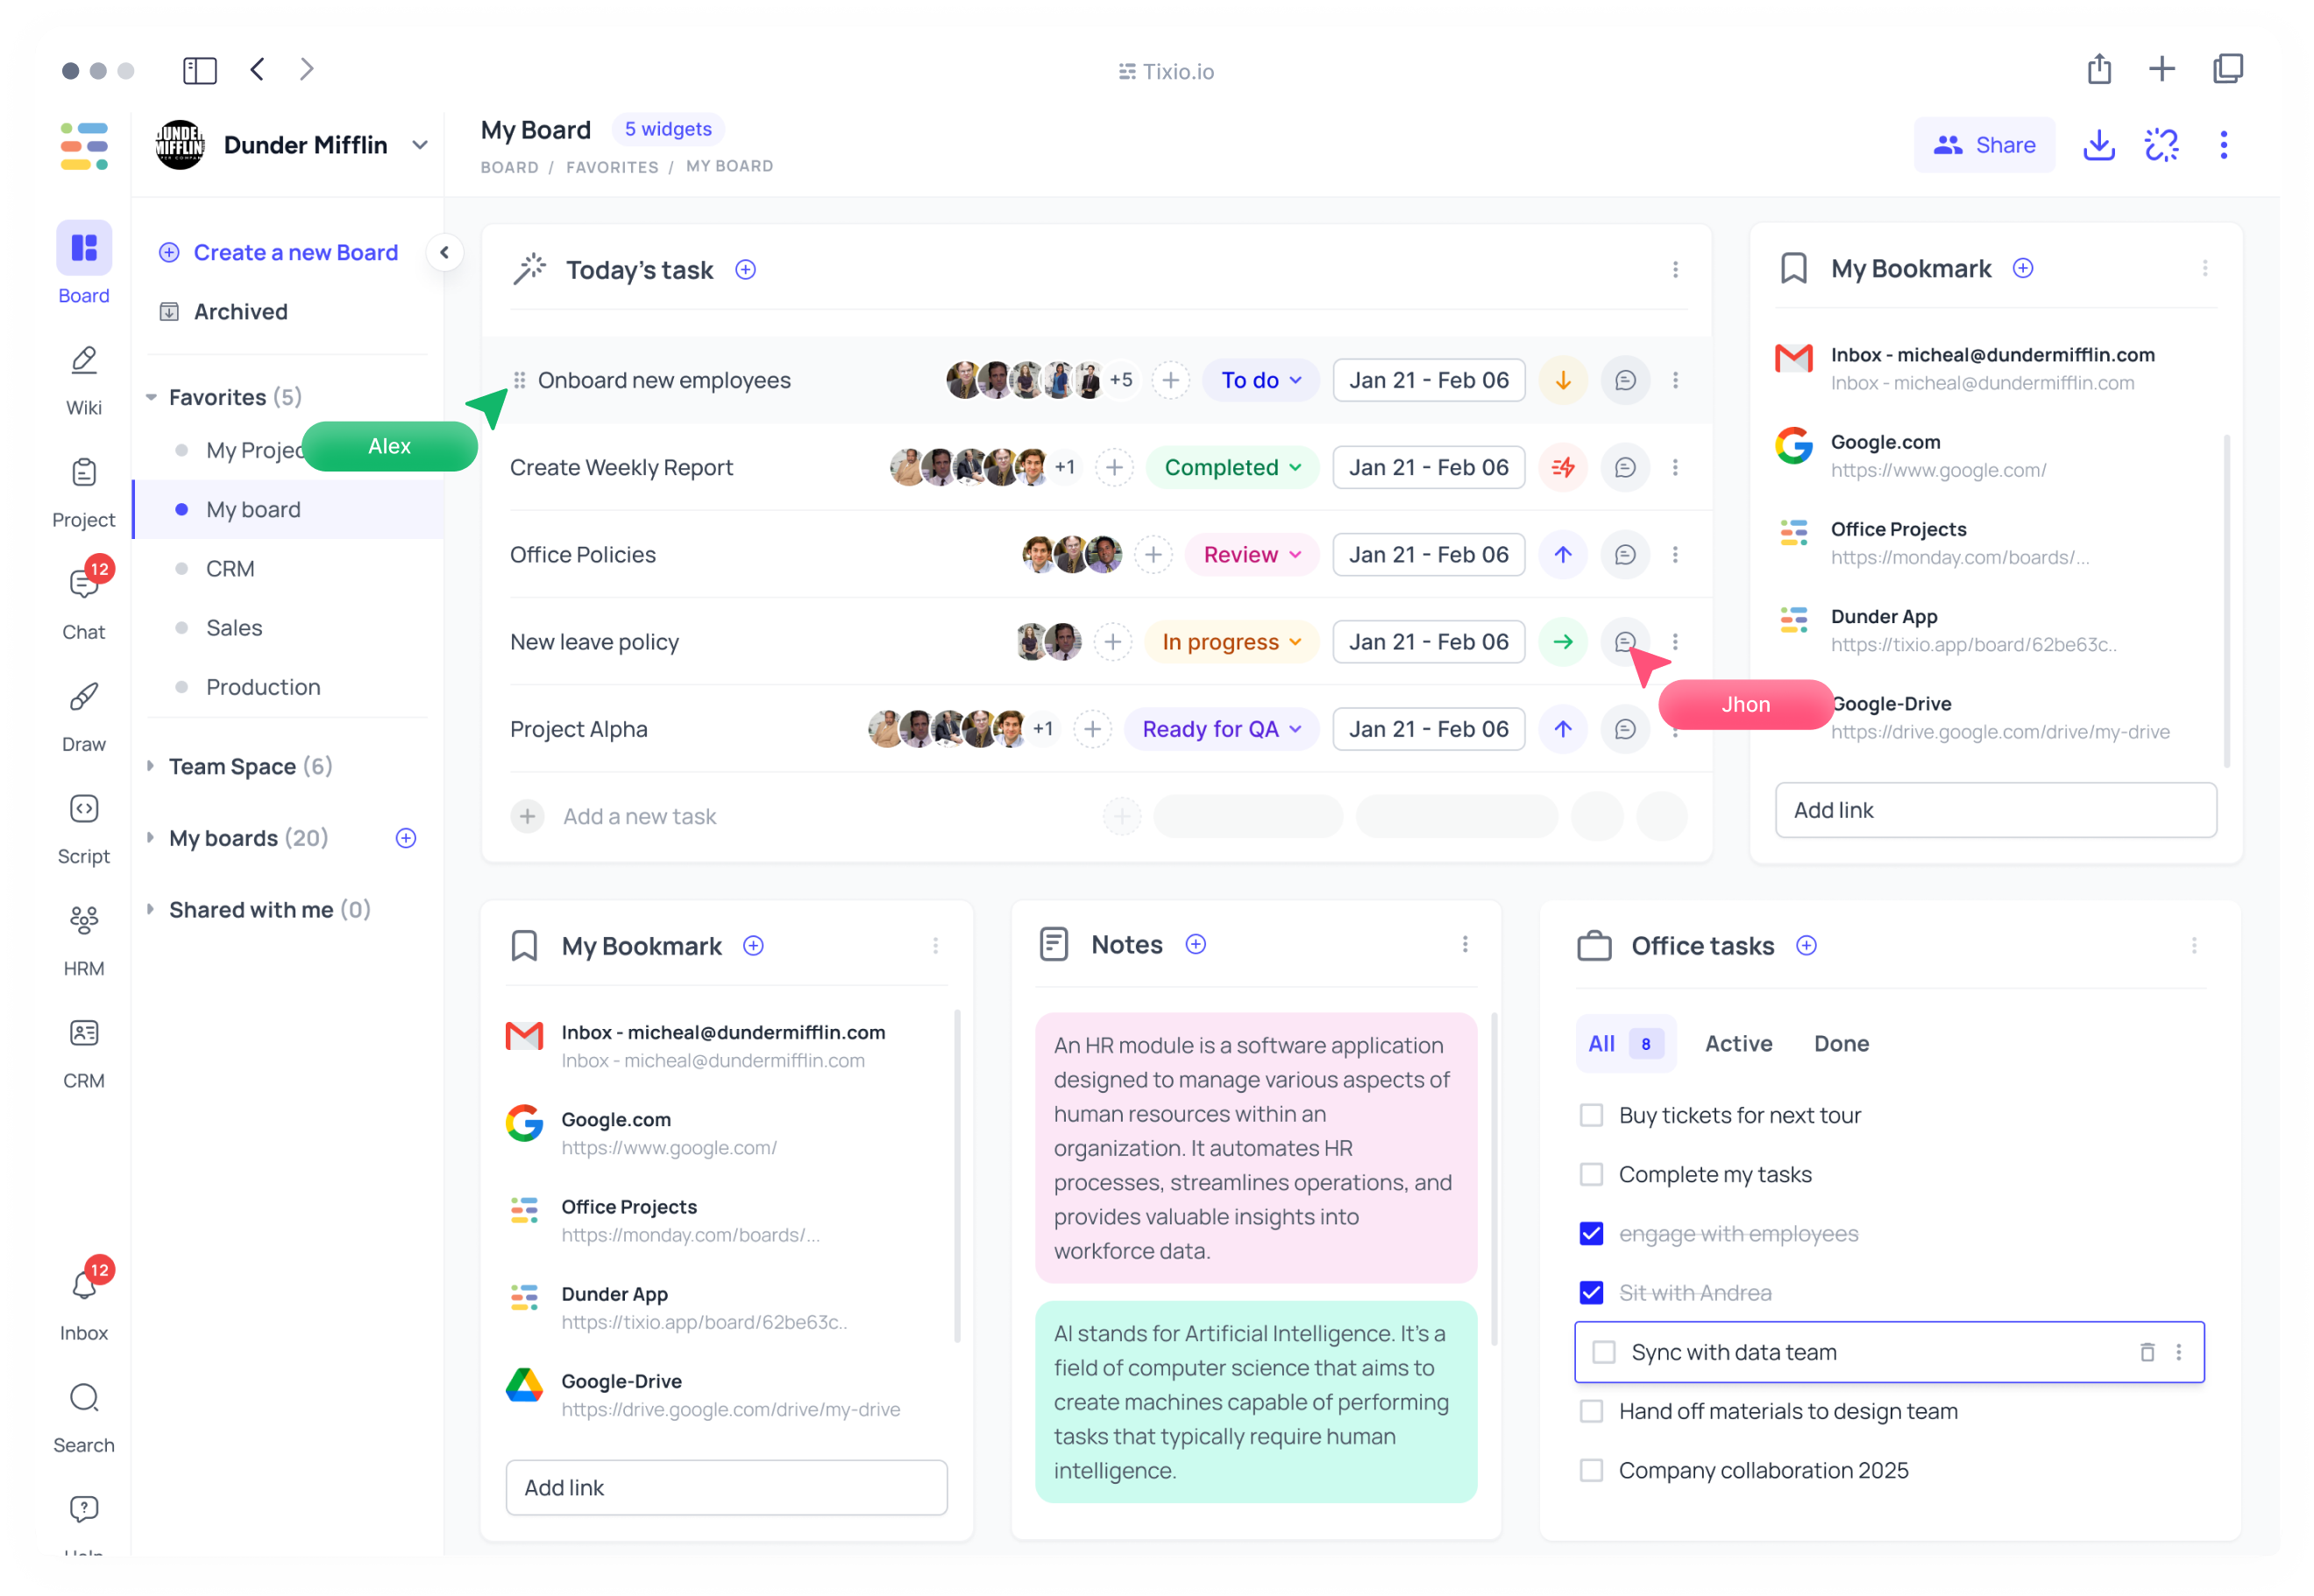Open the Dunder Mifflin workspace dropdown
The width and height of the screenshot is (2314, 1596).
point(420,145)
